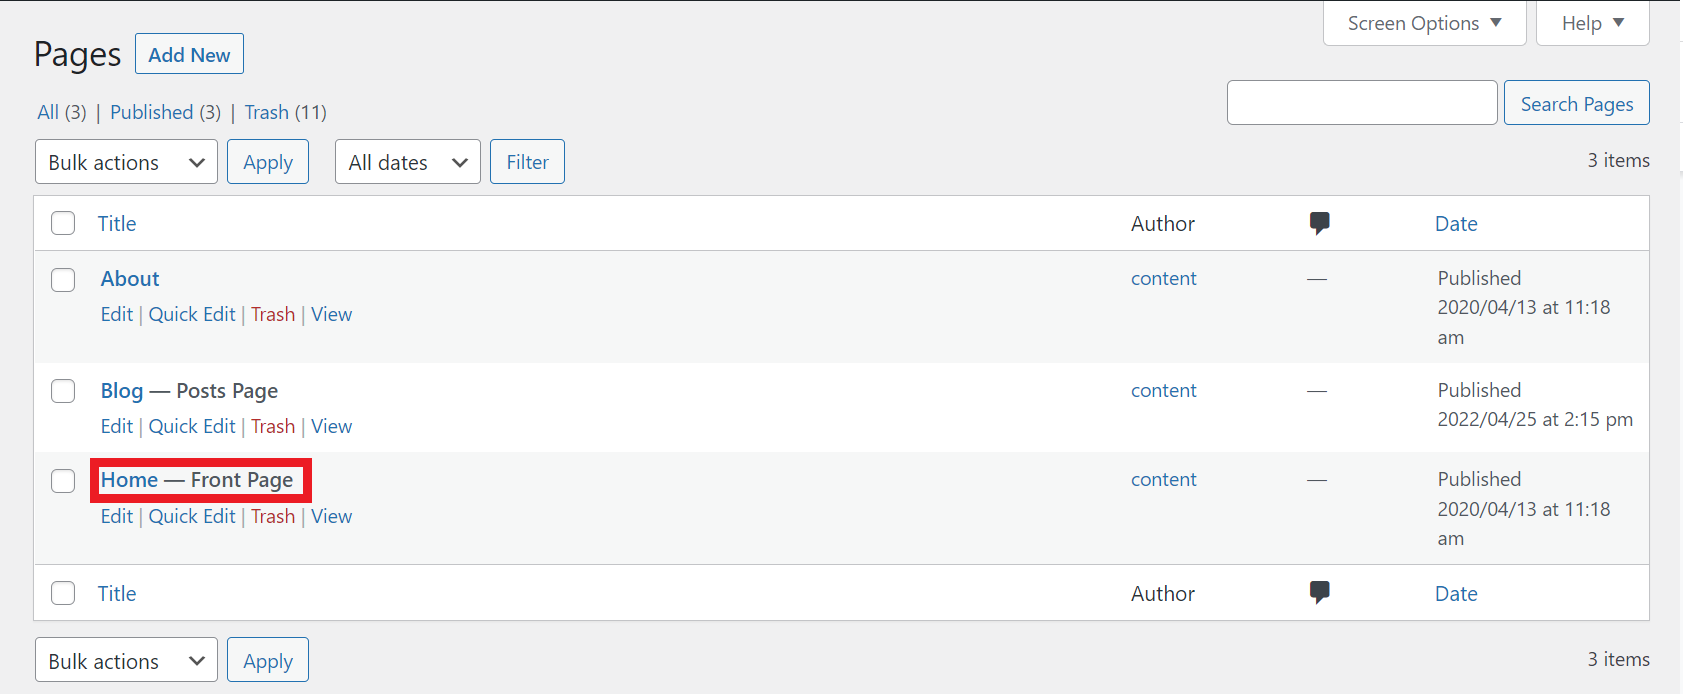
Task: Show the Trash (11) pages view
Action: 267,112
